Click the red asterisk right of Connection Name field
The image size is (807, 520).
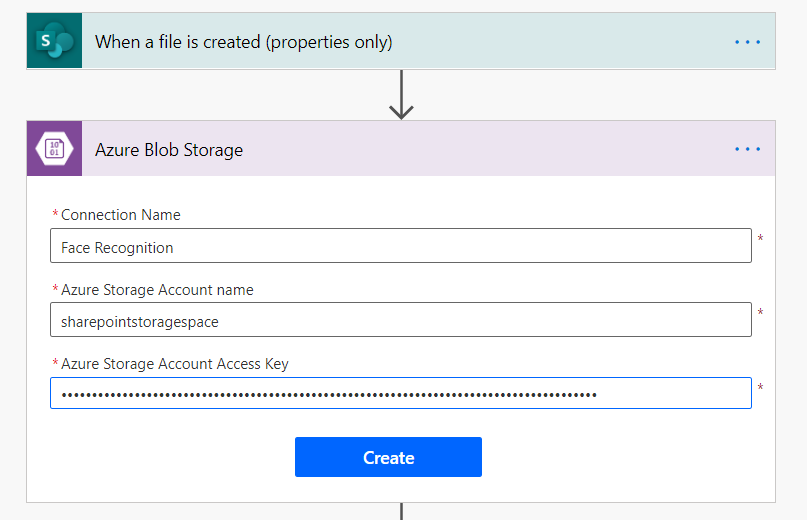tap(760, 239)
